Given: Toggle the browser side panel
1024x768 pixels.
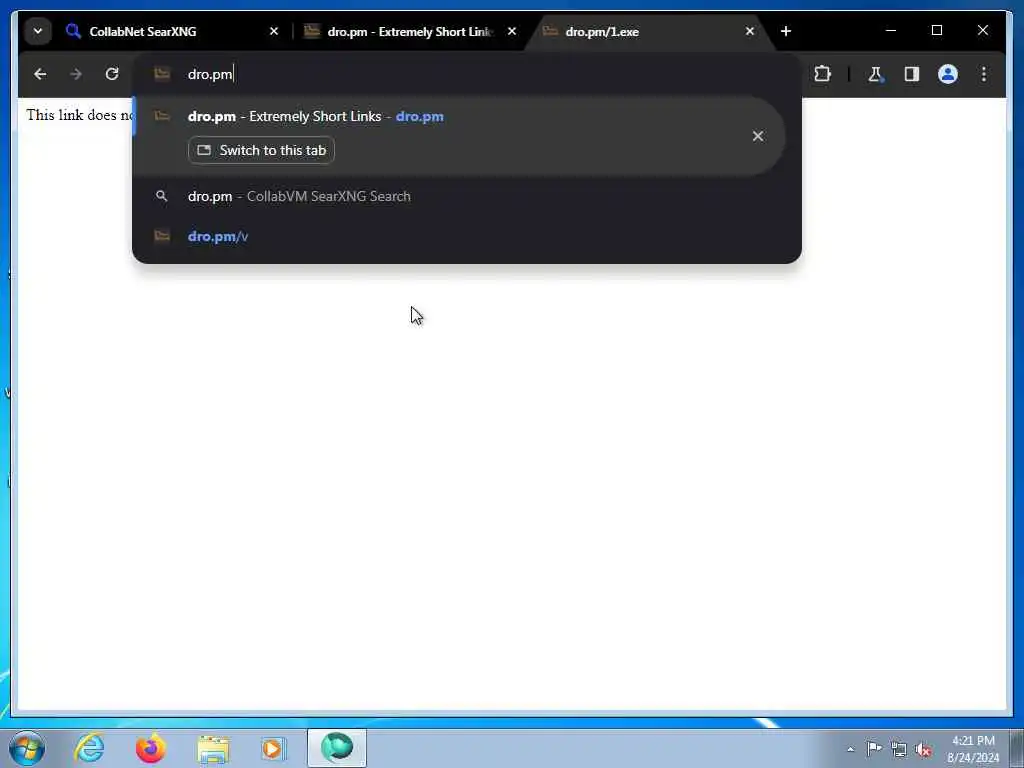Looking at the screenshot, I should [912, 74].
